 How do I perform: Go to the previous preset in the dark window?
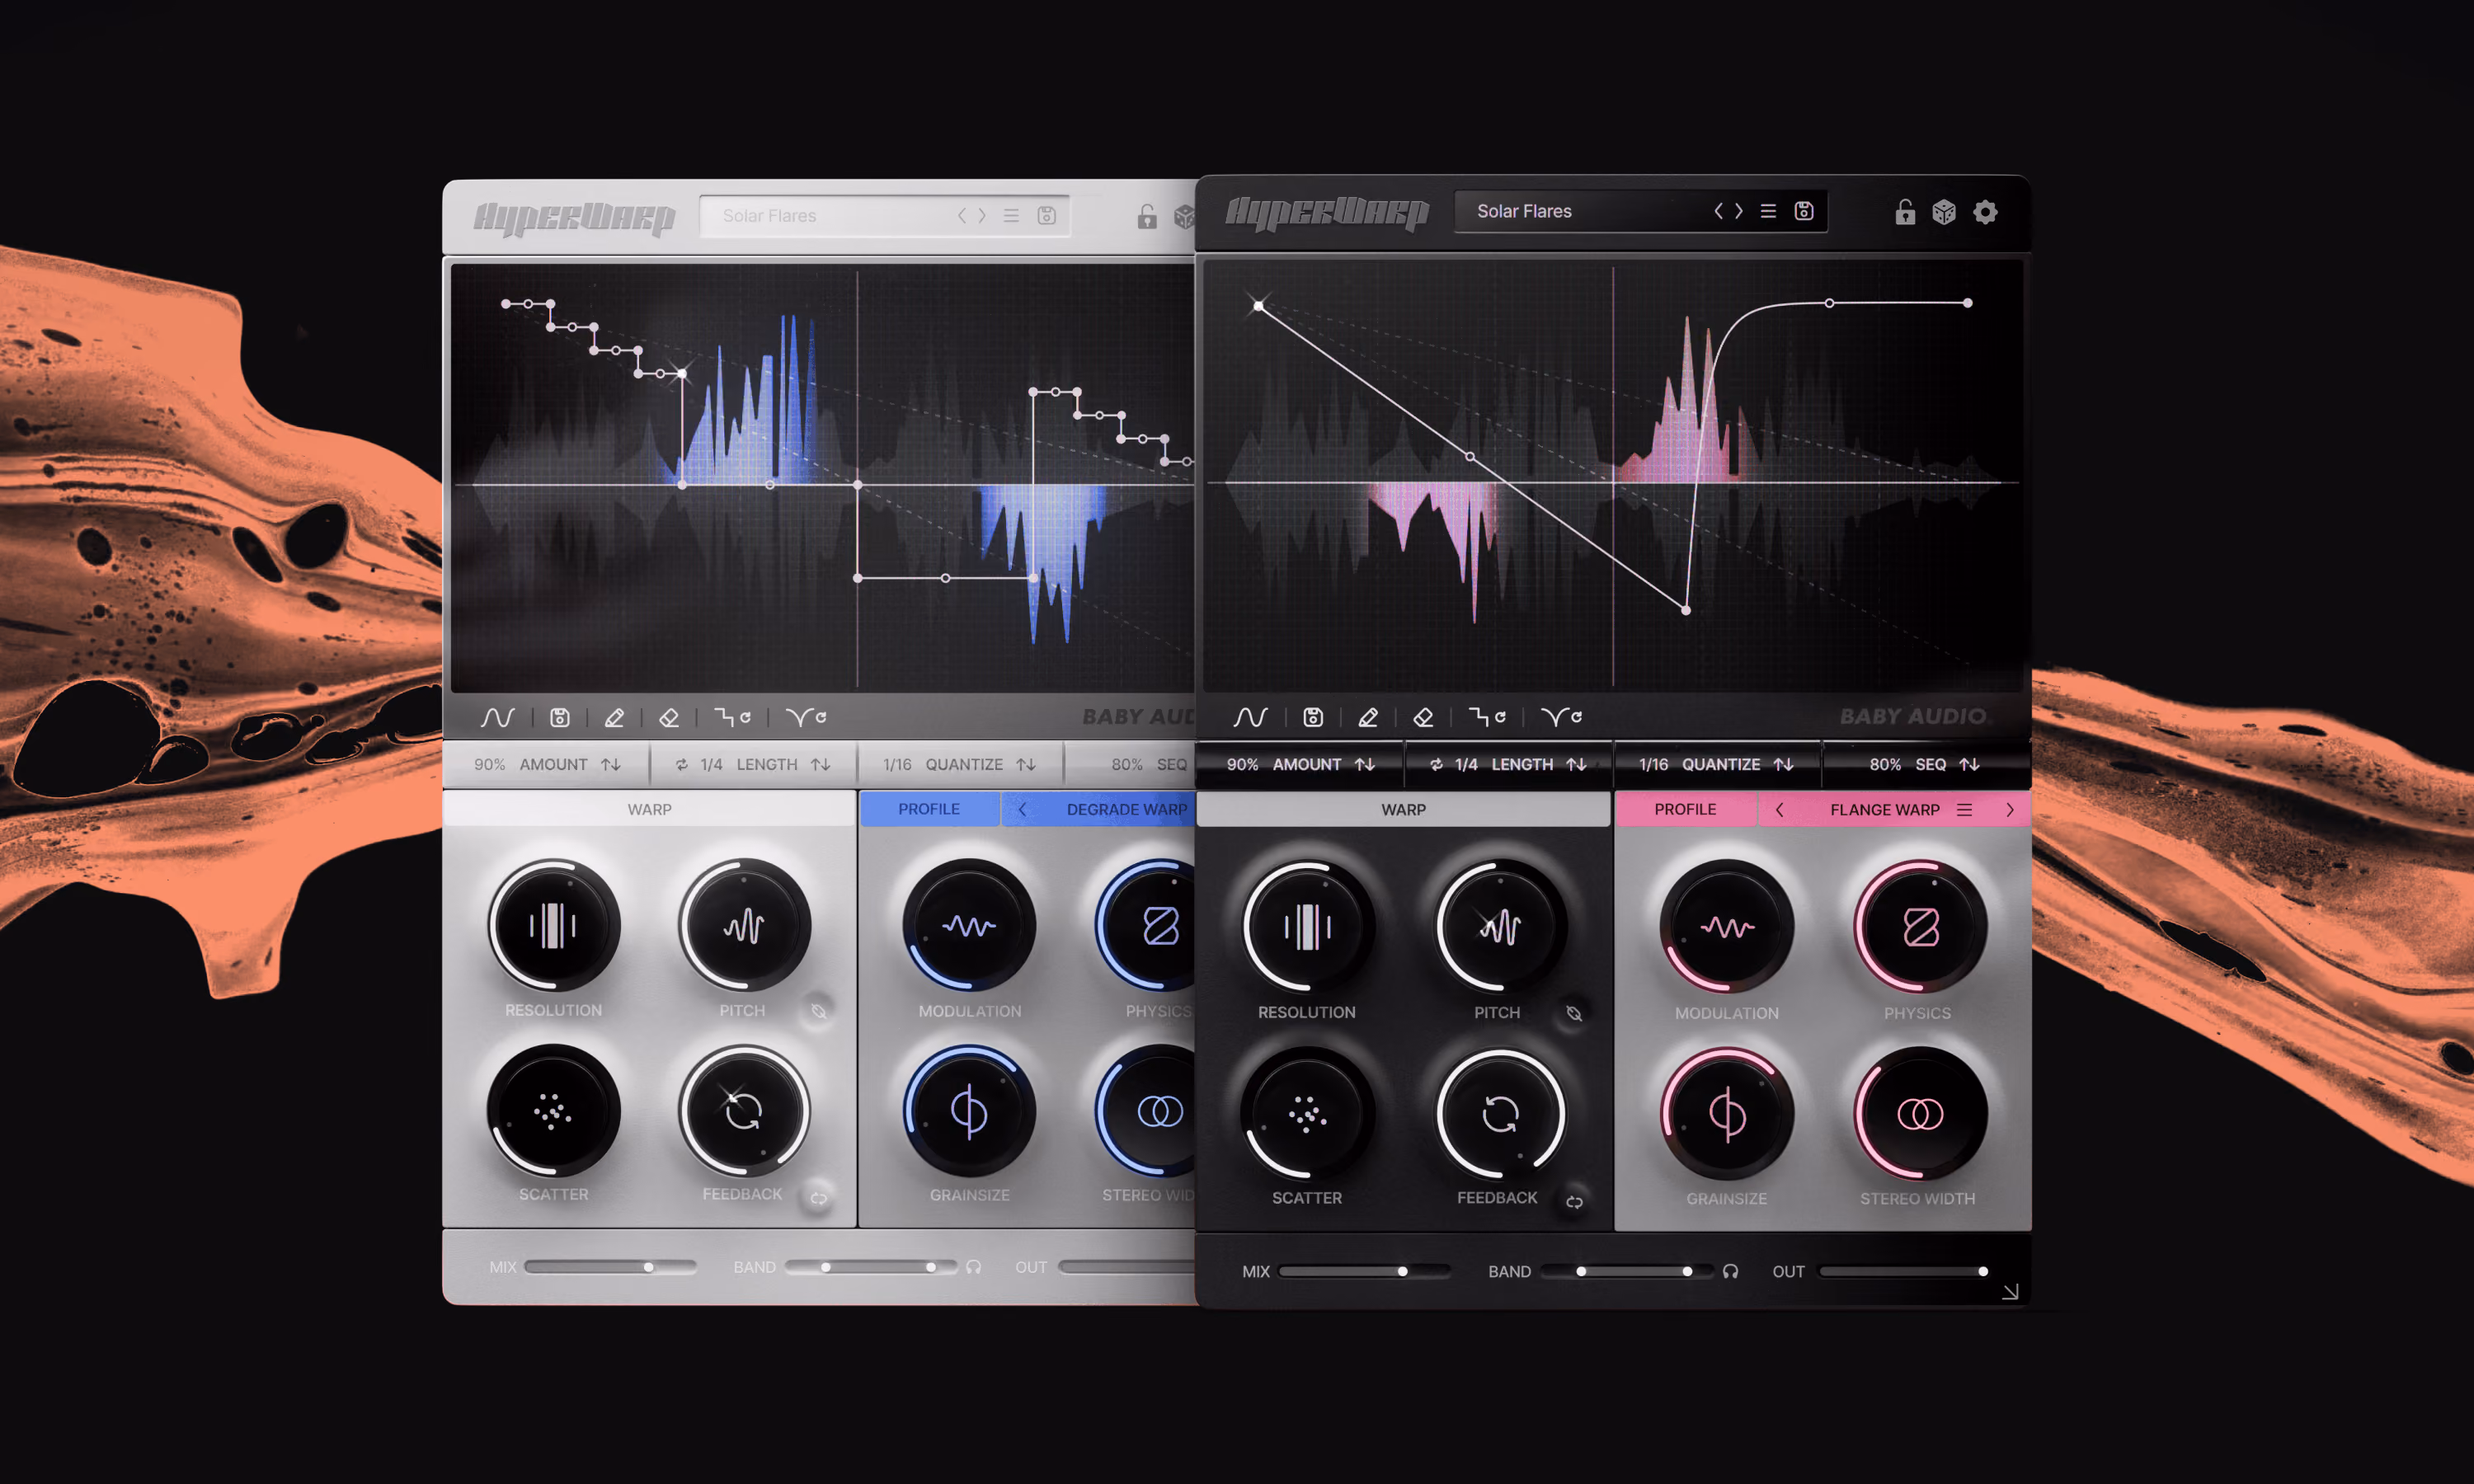[x=1718, y=211]
